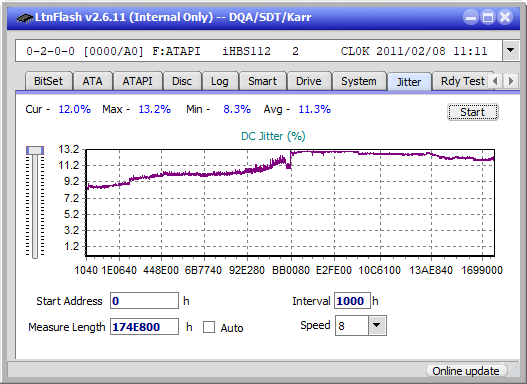Click in the Interval field

pyautogui.click(x=352, y=301)
